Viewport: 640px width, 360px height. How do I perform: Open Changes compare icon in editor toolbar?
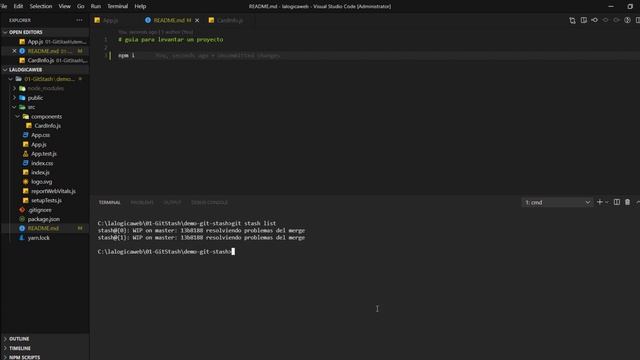(x=572, y=20)
